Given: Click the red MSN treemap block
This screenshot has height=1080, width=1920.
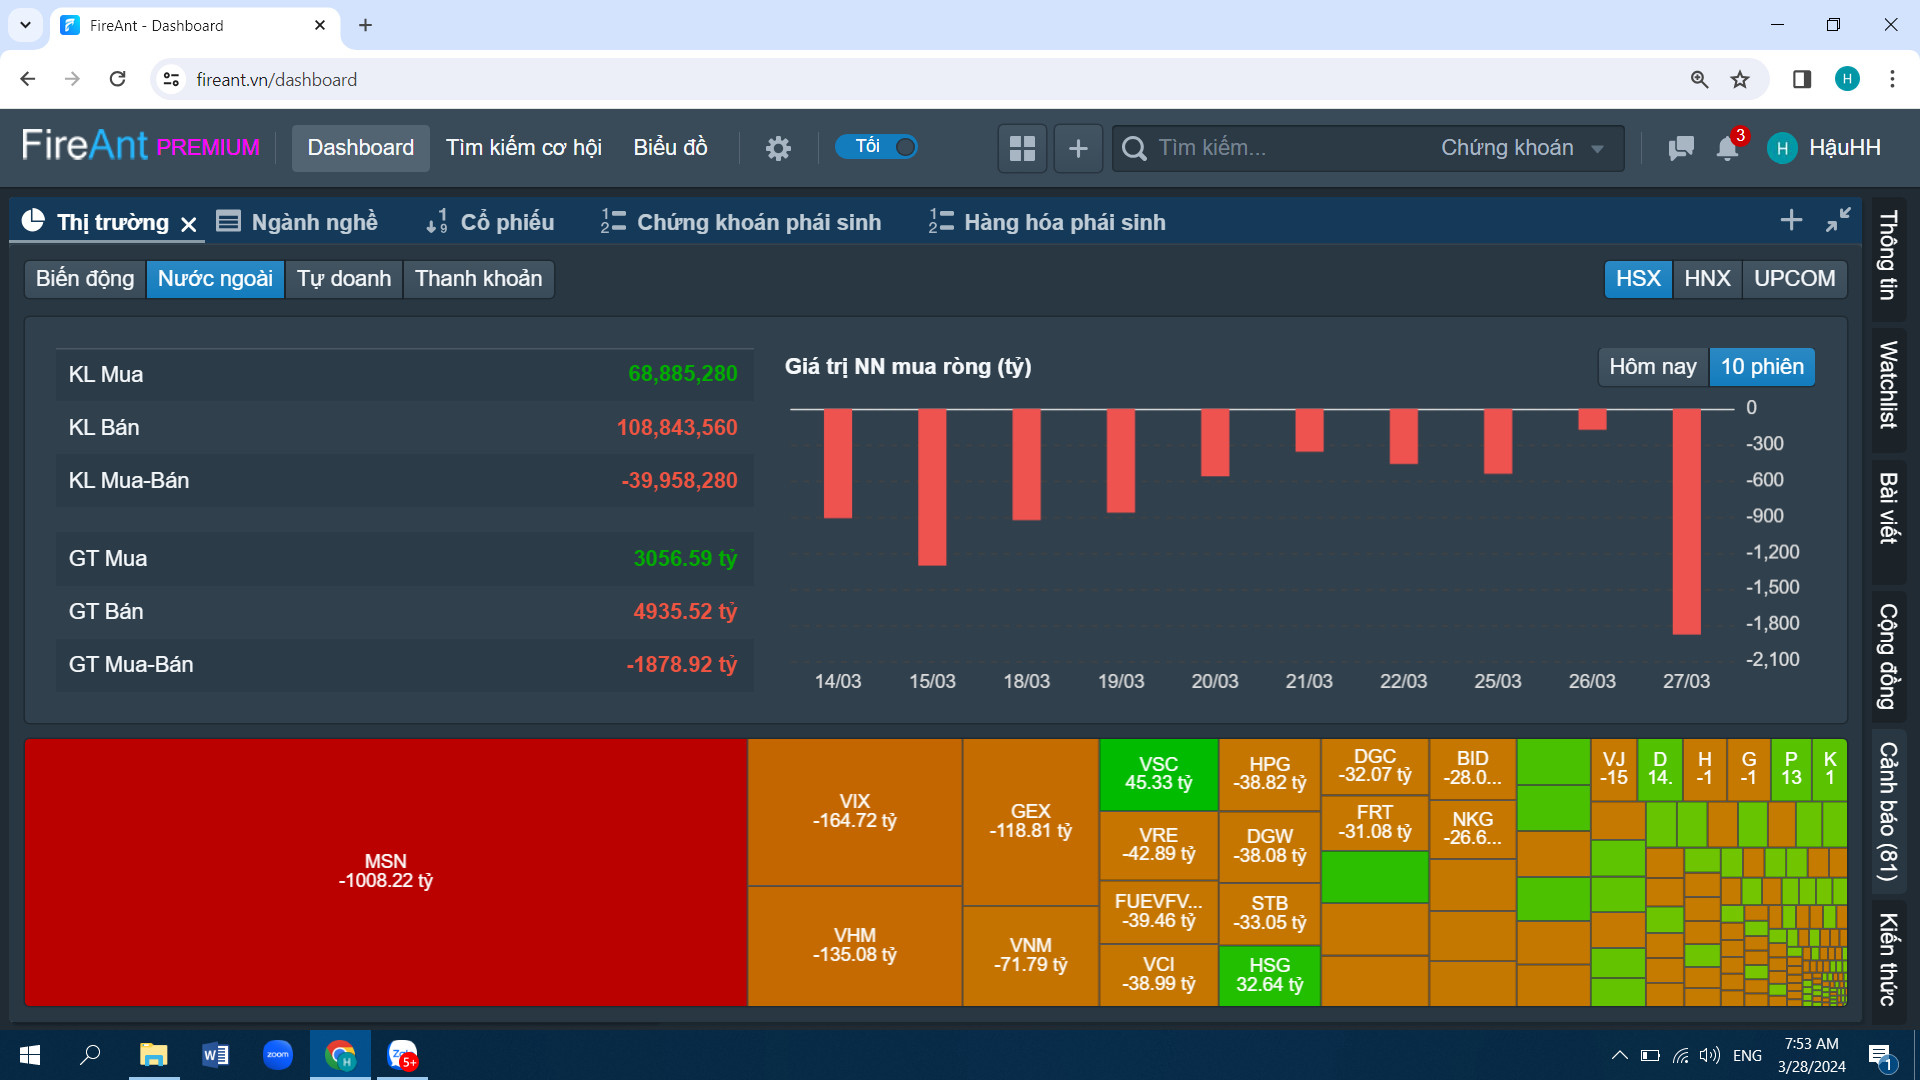Looking at the screenshot, I should [x=385, y=871].
